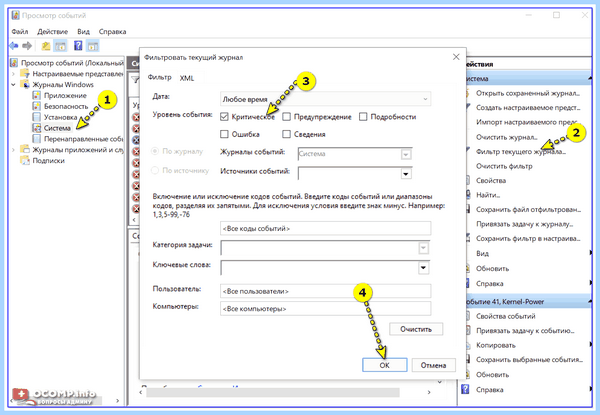Click the Подписки icon in the tree
This screenshot has height=415, width=600.
pyautogui.click(x=25, y=160)
